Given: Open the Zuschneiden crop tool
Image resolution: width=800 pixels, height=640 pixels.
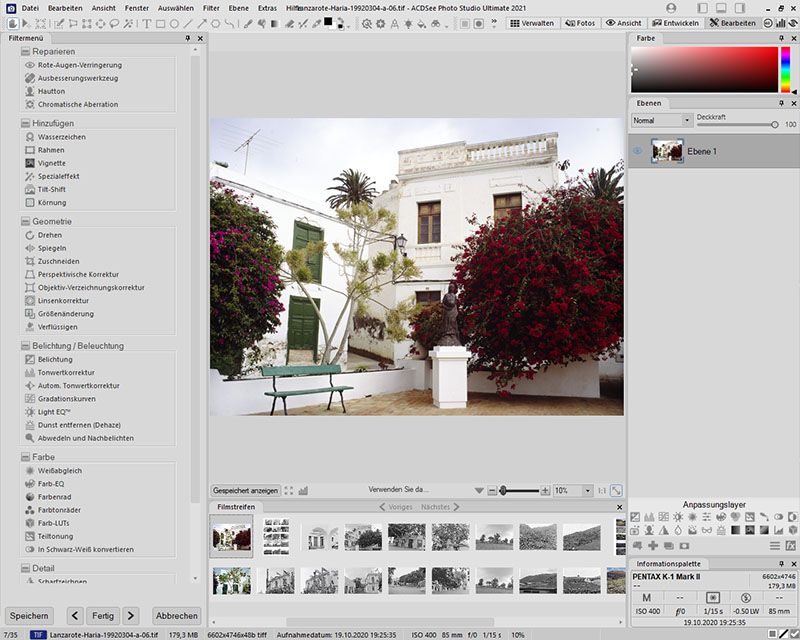Looking at the screenshot, I should click(x=58, y=261).
